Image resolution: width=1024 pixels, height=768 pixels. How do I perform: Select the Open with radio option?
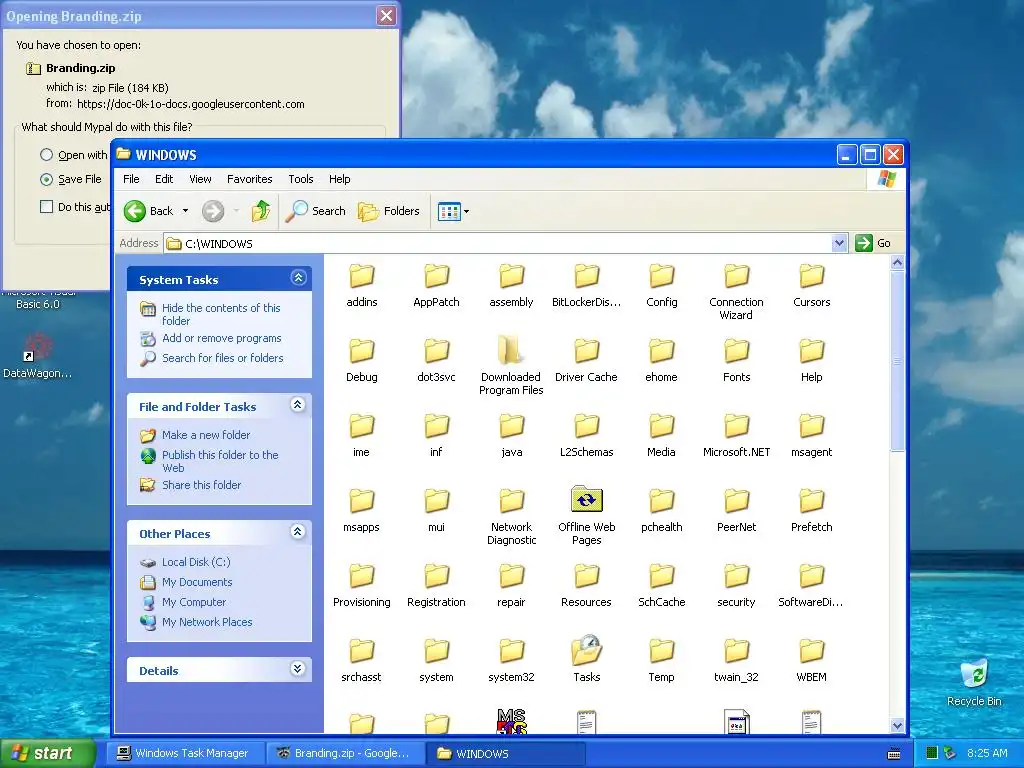click(x=46, y=155)
